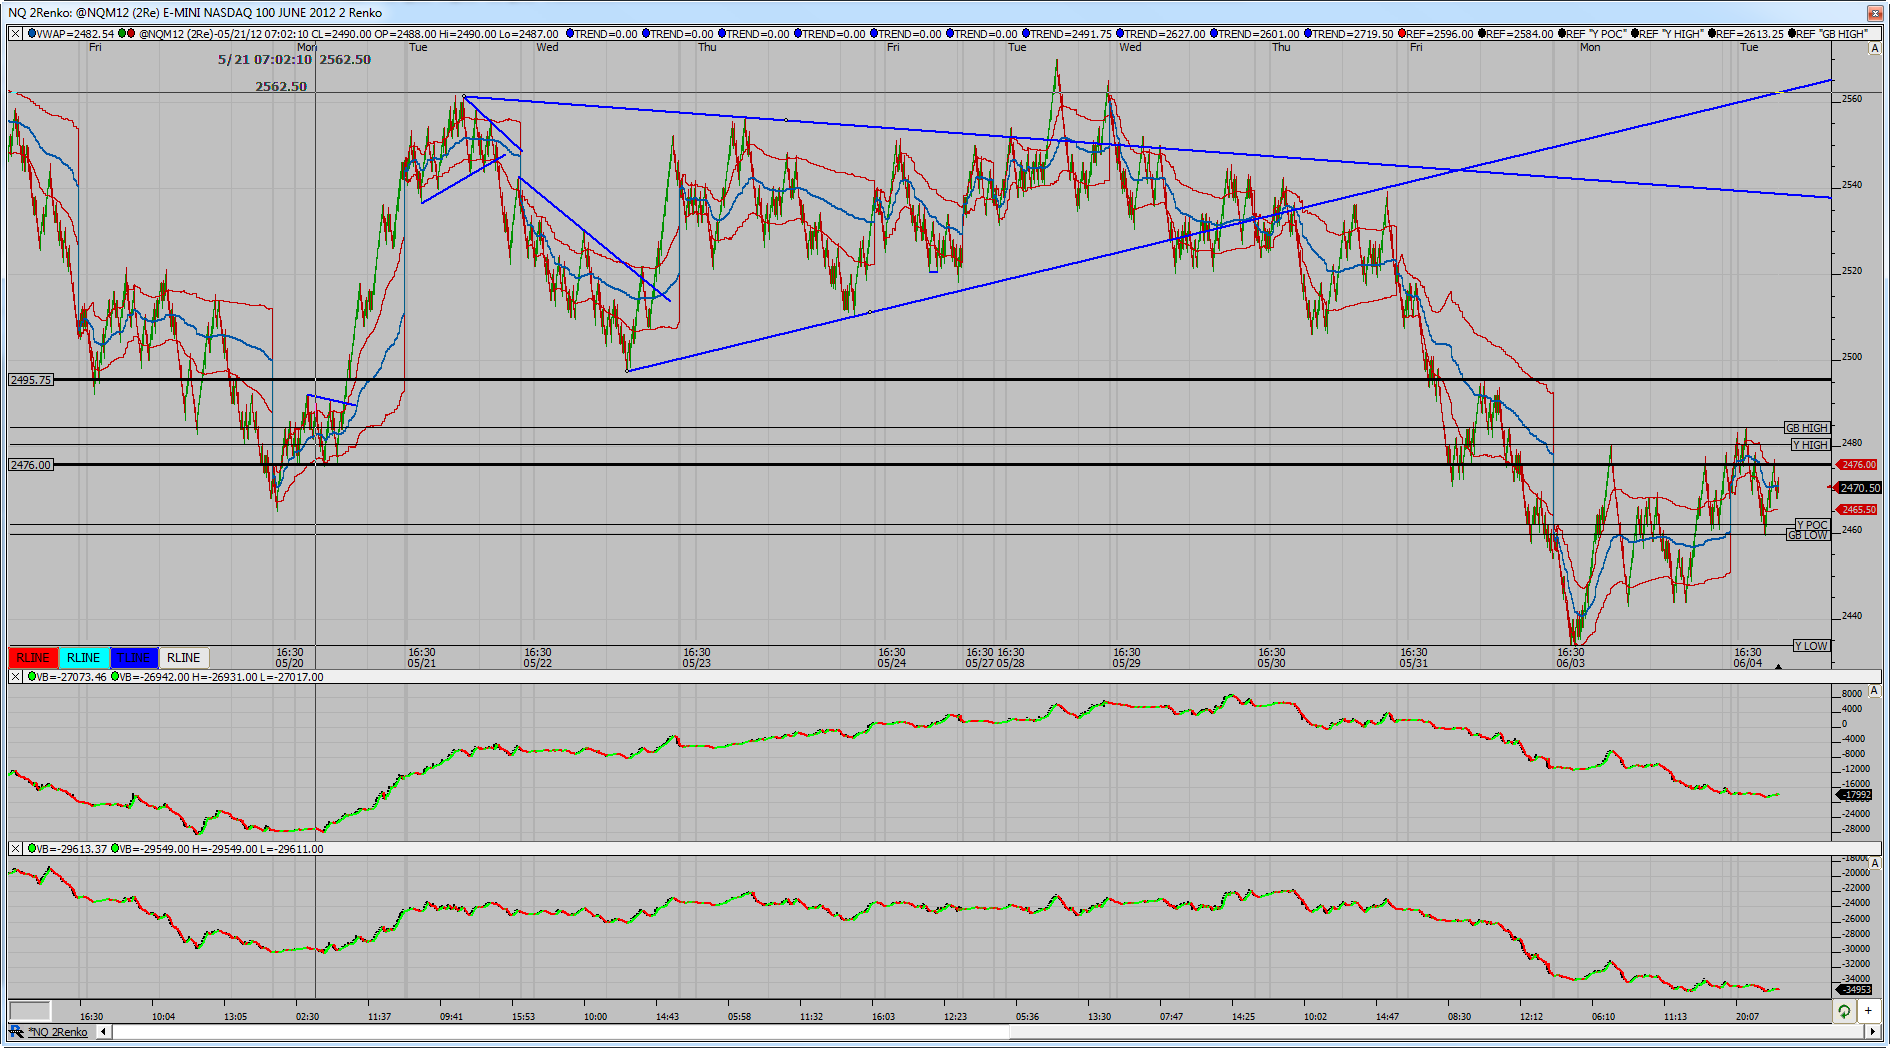Click the REF "GB HIGH" indicator dot

pyautogui.click(x=1792, y=33)
